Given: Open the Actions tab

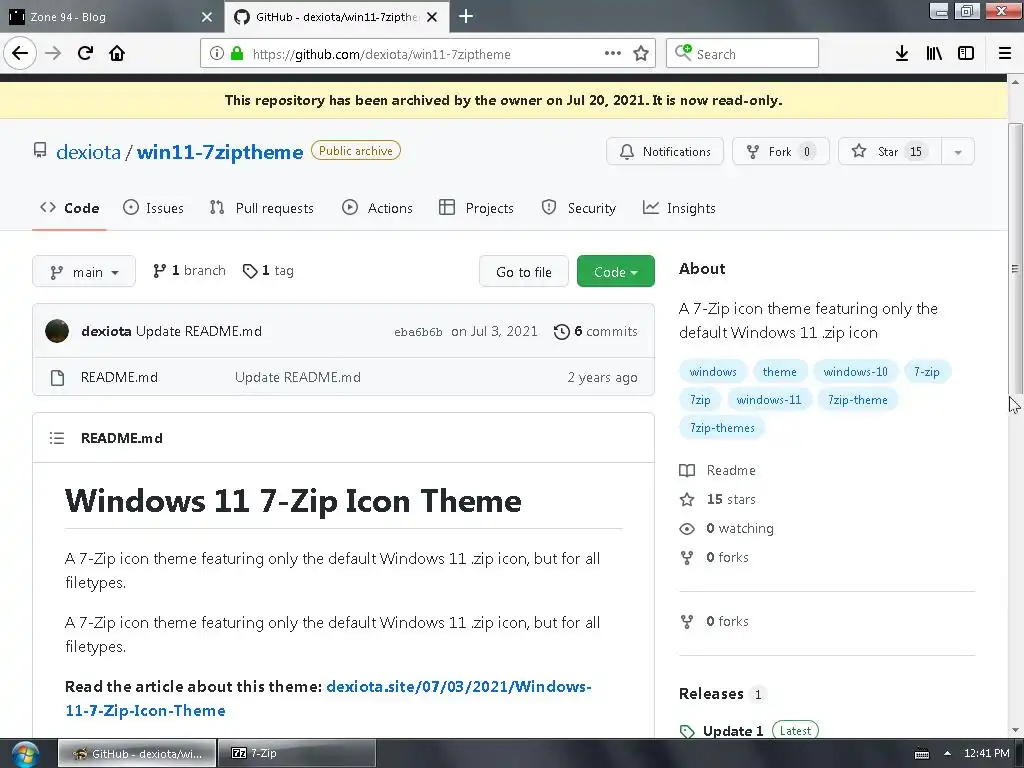Looking at the screenshot, I should [x=377, y=208].
